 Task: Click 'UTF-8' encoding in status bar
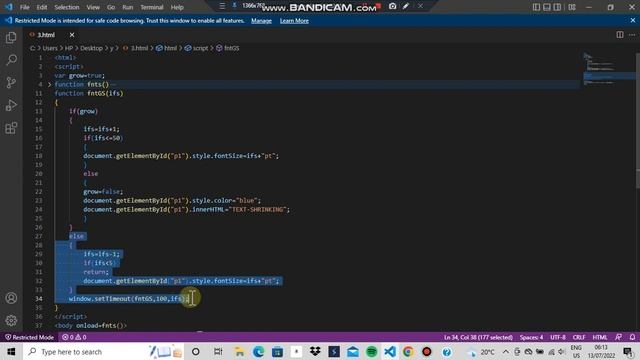pyautogui.click(x=558, y=337)
